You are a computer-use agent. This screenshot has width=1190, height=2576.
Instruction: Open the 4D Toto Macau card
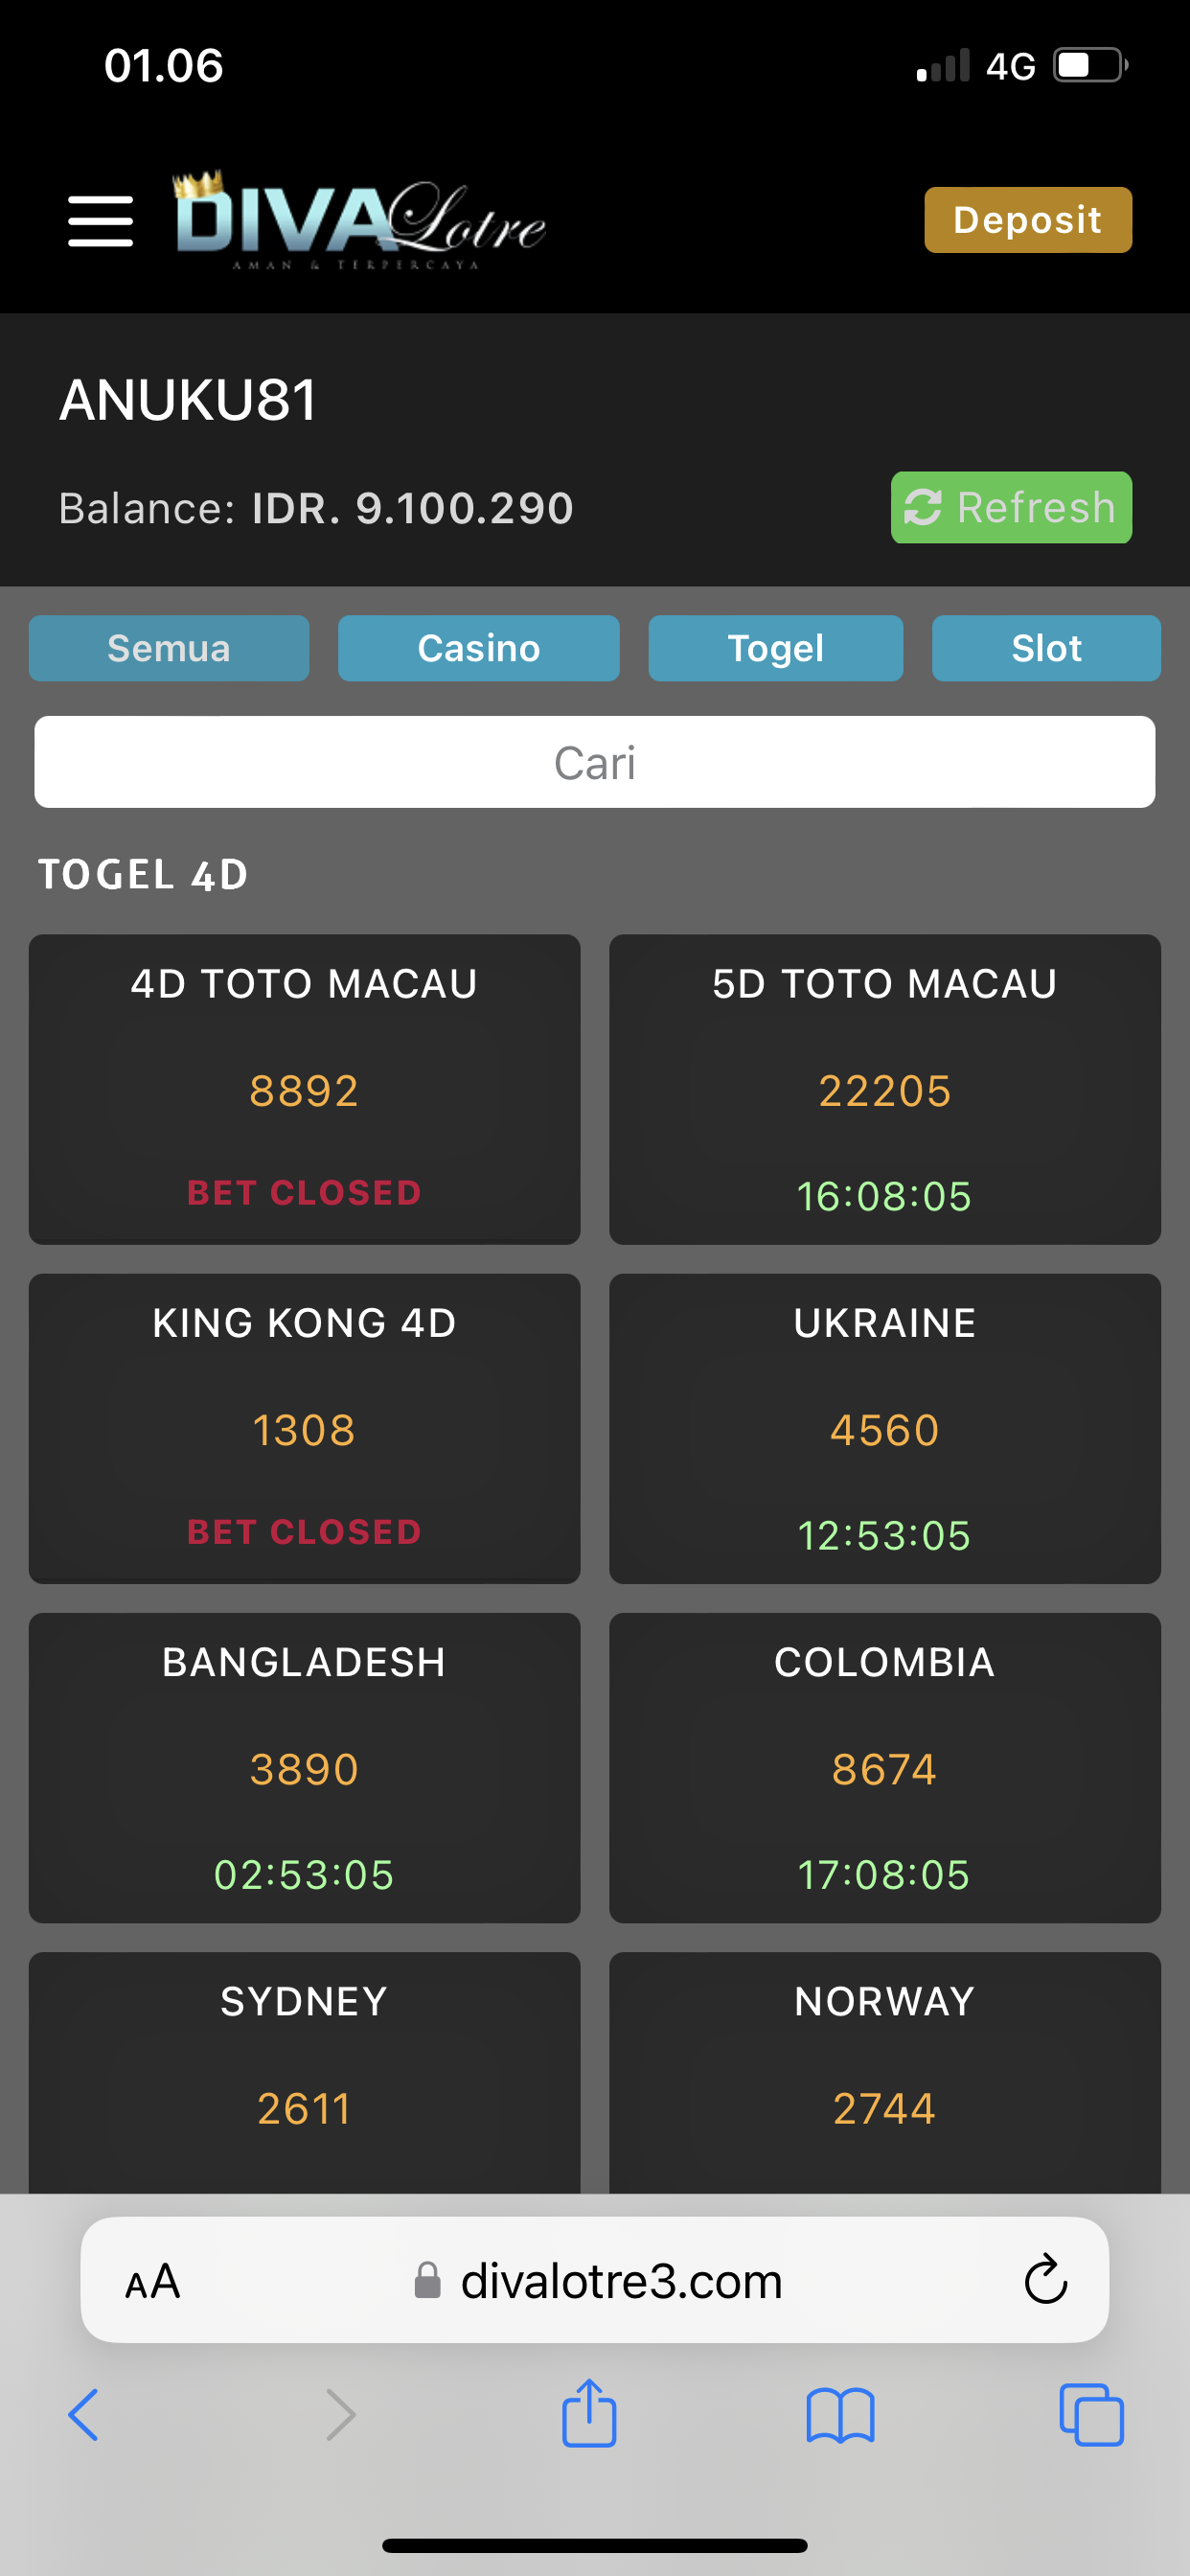point(304,1089)
